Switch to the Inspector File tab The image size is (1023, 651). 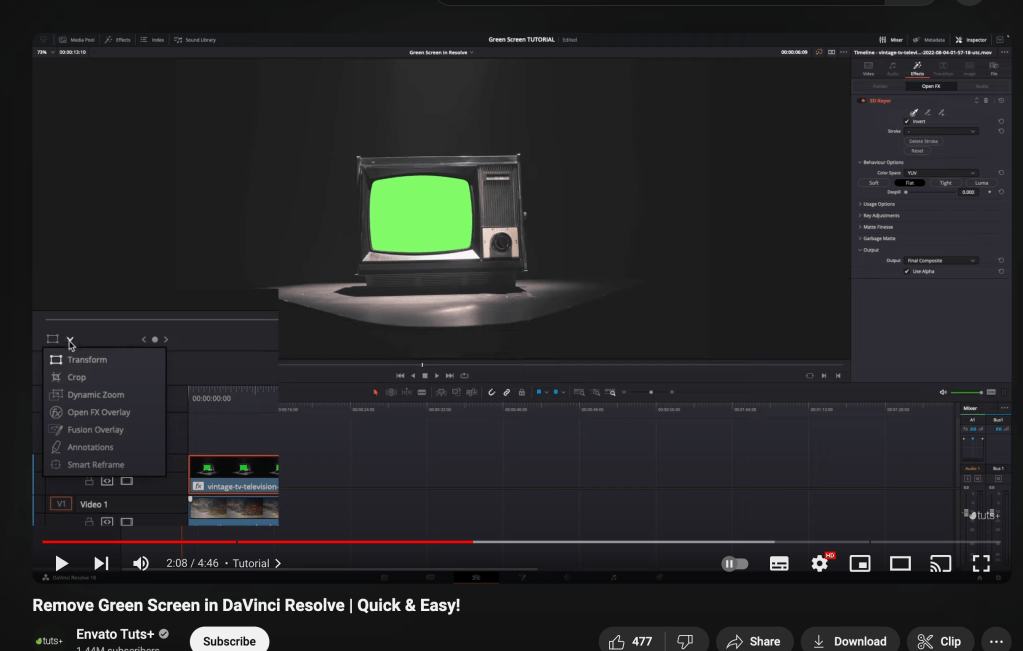click(994, 68)
